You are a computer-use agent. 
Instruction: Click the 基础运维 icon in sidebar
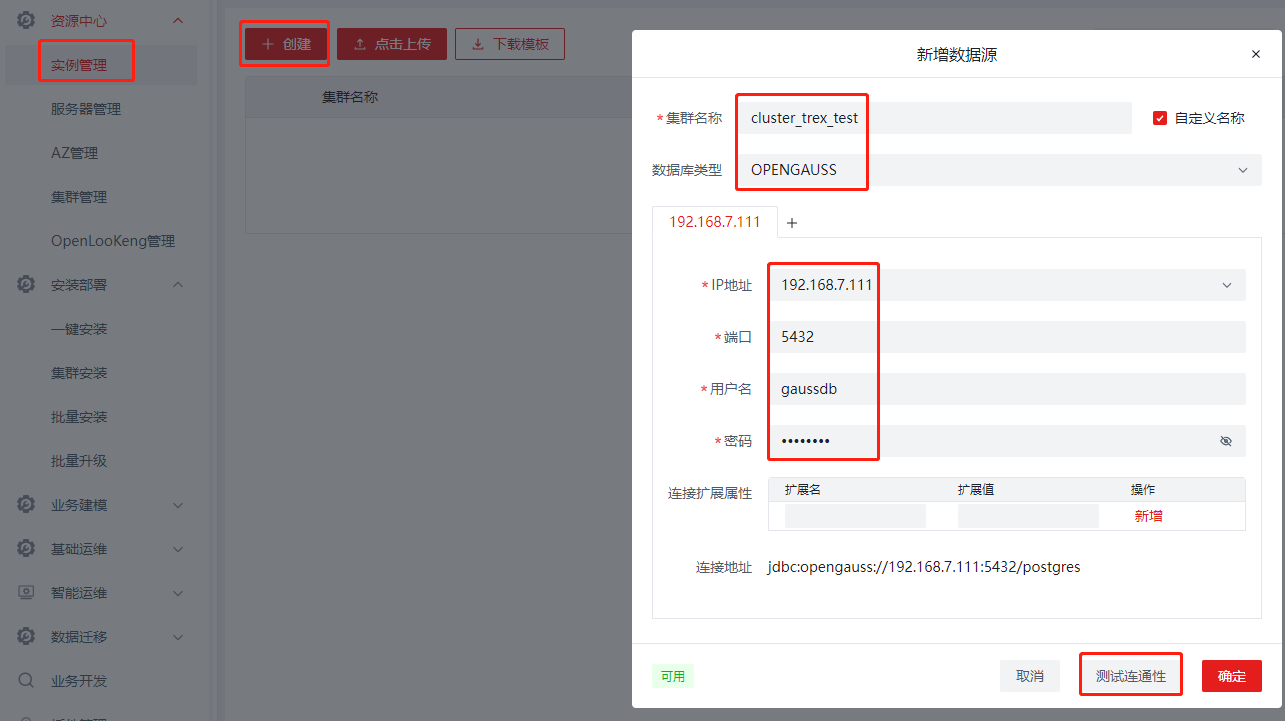click(24, 548)
